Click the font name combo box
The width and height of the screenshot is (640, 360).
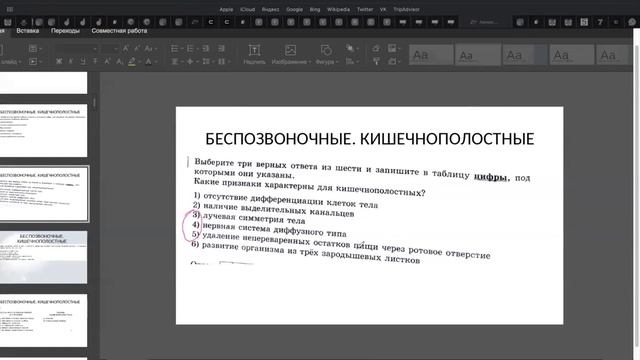click(76, 49)
